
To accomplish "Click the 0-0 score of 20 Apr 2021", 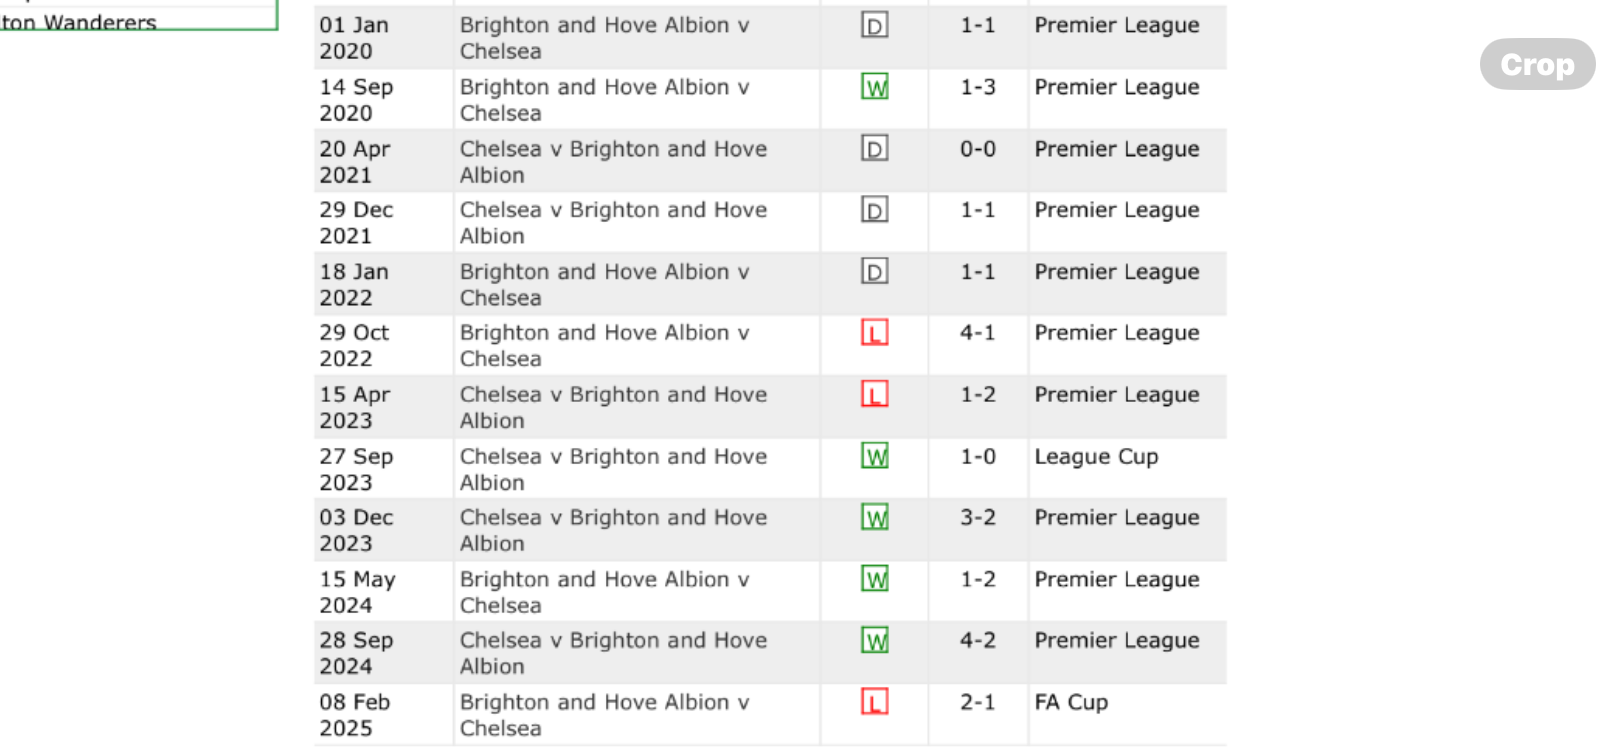I will [978, 149].
